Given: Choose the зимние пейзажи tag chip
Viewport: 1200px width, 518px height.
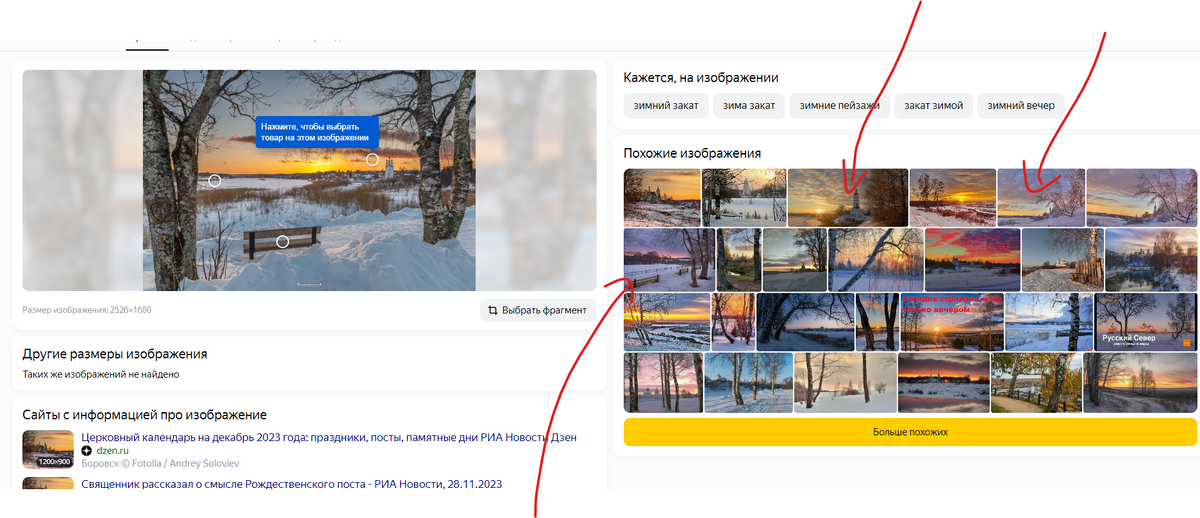Looking at the screenshot, I should click(839, 105).
